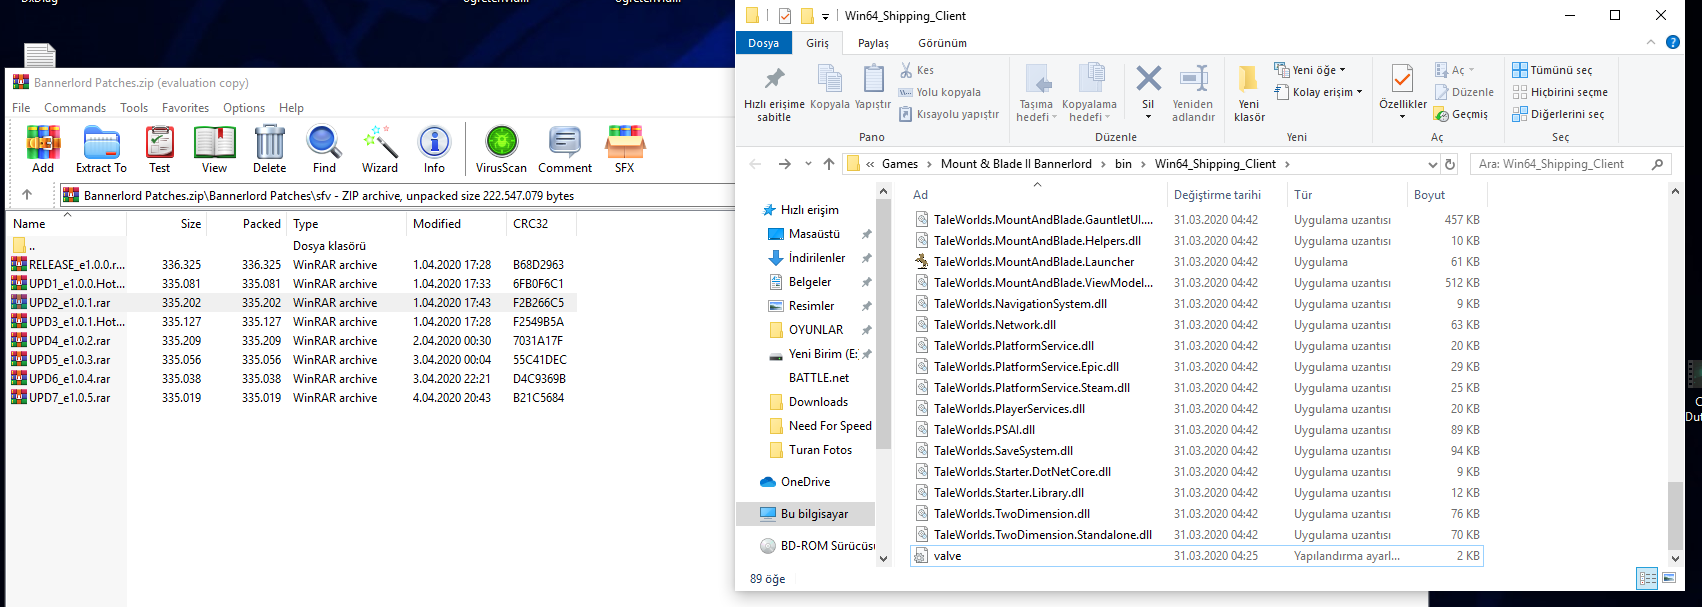This screenshot has height=607, width=1702.
Task: Click the Explorer search field
Action: (x=1572, y=164)
